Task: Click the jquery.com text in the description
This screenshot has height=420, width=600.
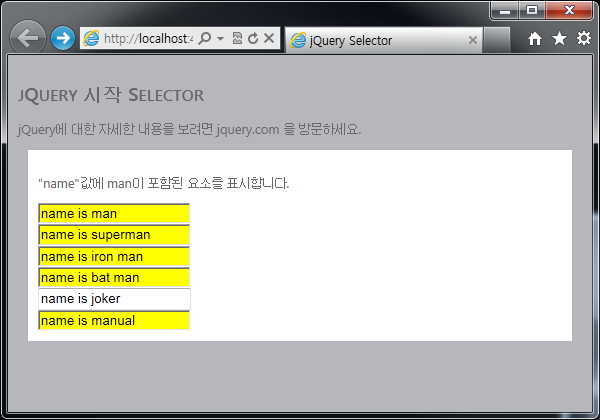Action: (248, 130)
